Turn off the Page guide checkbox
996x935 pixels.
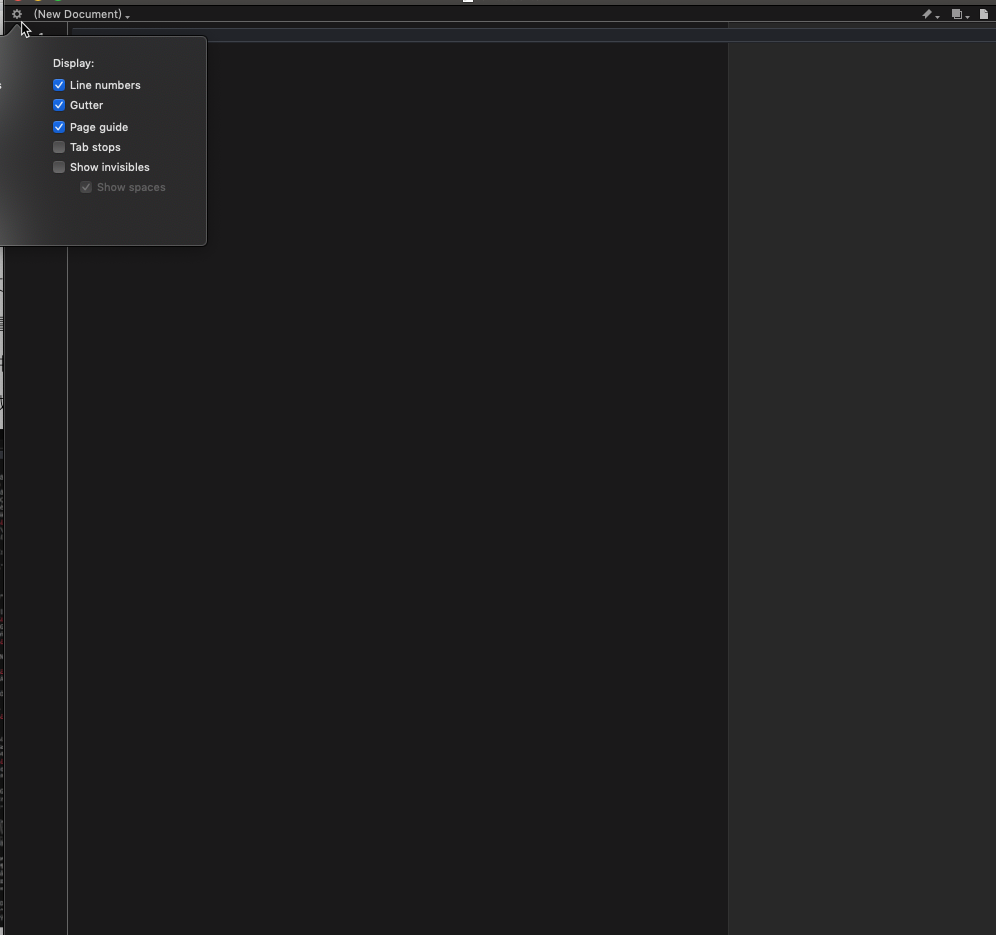(59, 127)
